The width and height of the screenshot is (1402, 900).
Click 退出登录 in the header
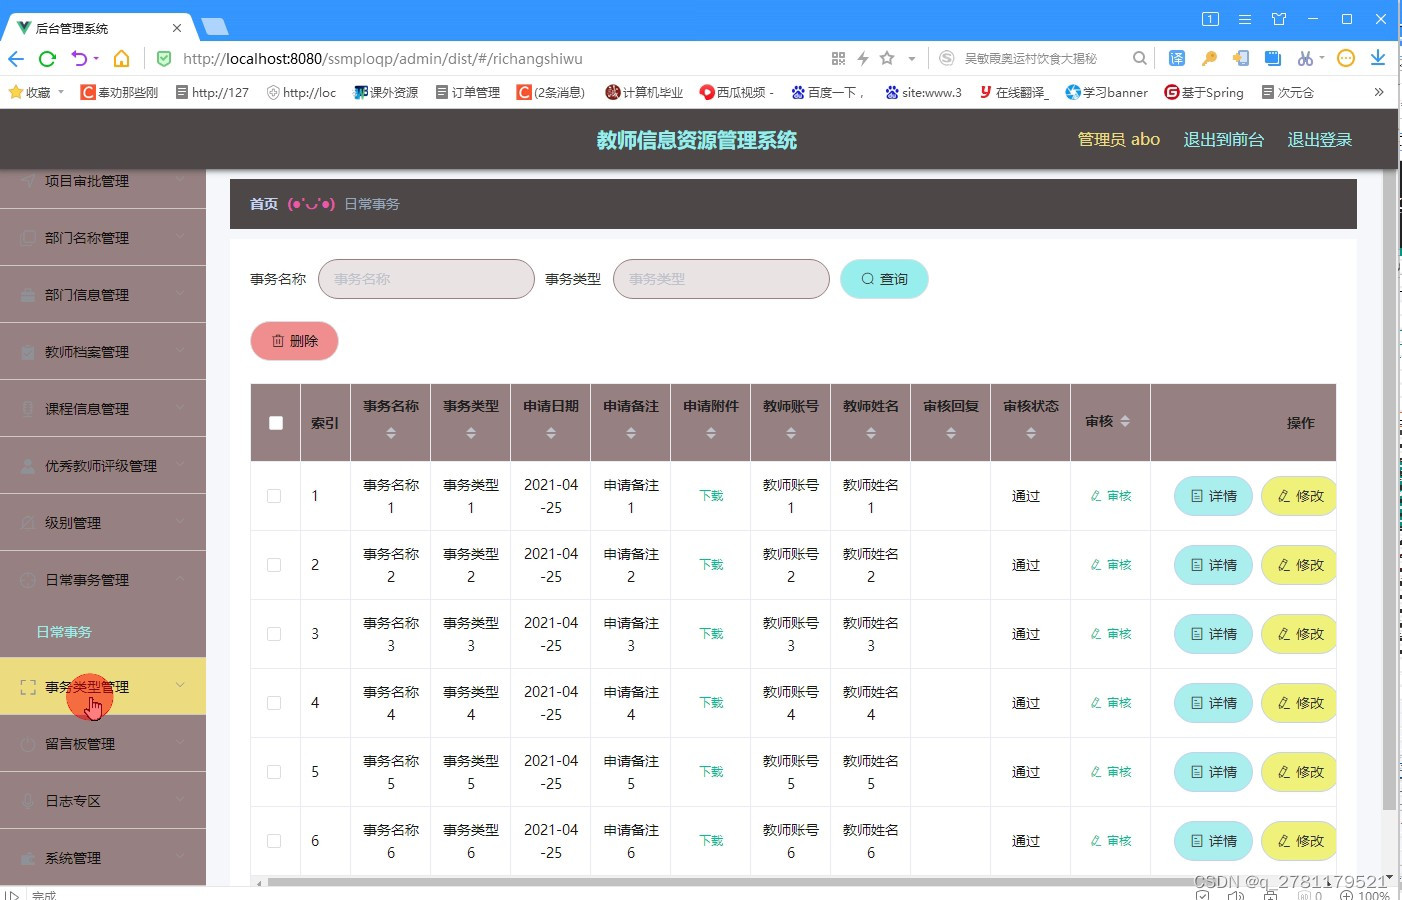click(1319, 140)
